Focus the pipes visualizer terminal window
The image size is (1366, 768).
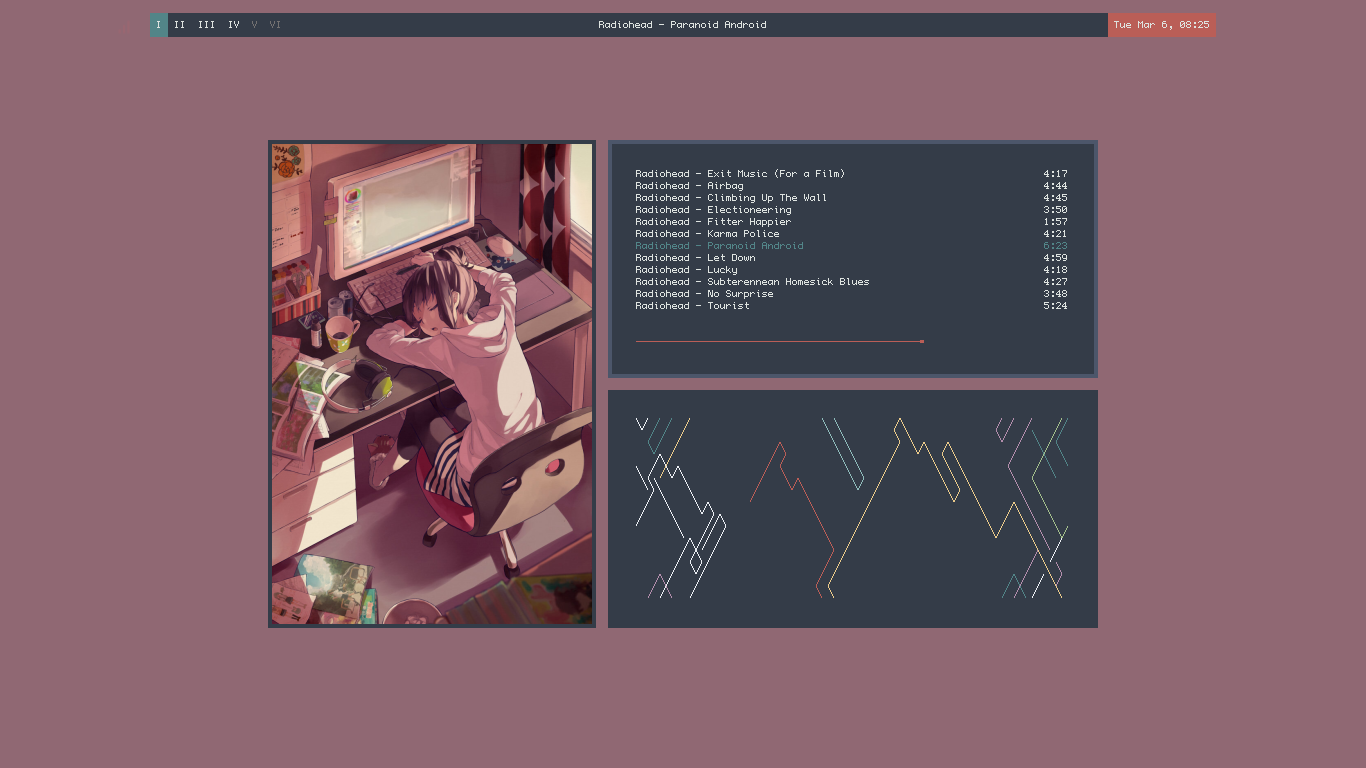(853, 509)
